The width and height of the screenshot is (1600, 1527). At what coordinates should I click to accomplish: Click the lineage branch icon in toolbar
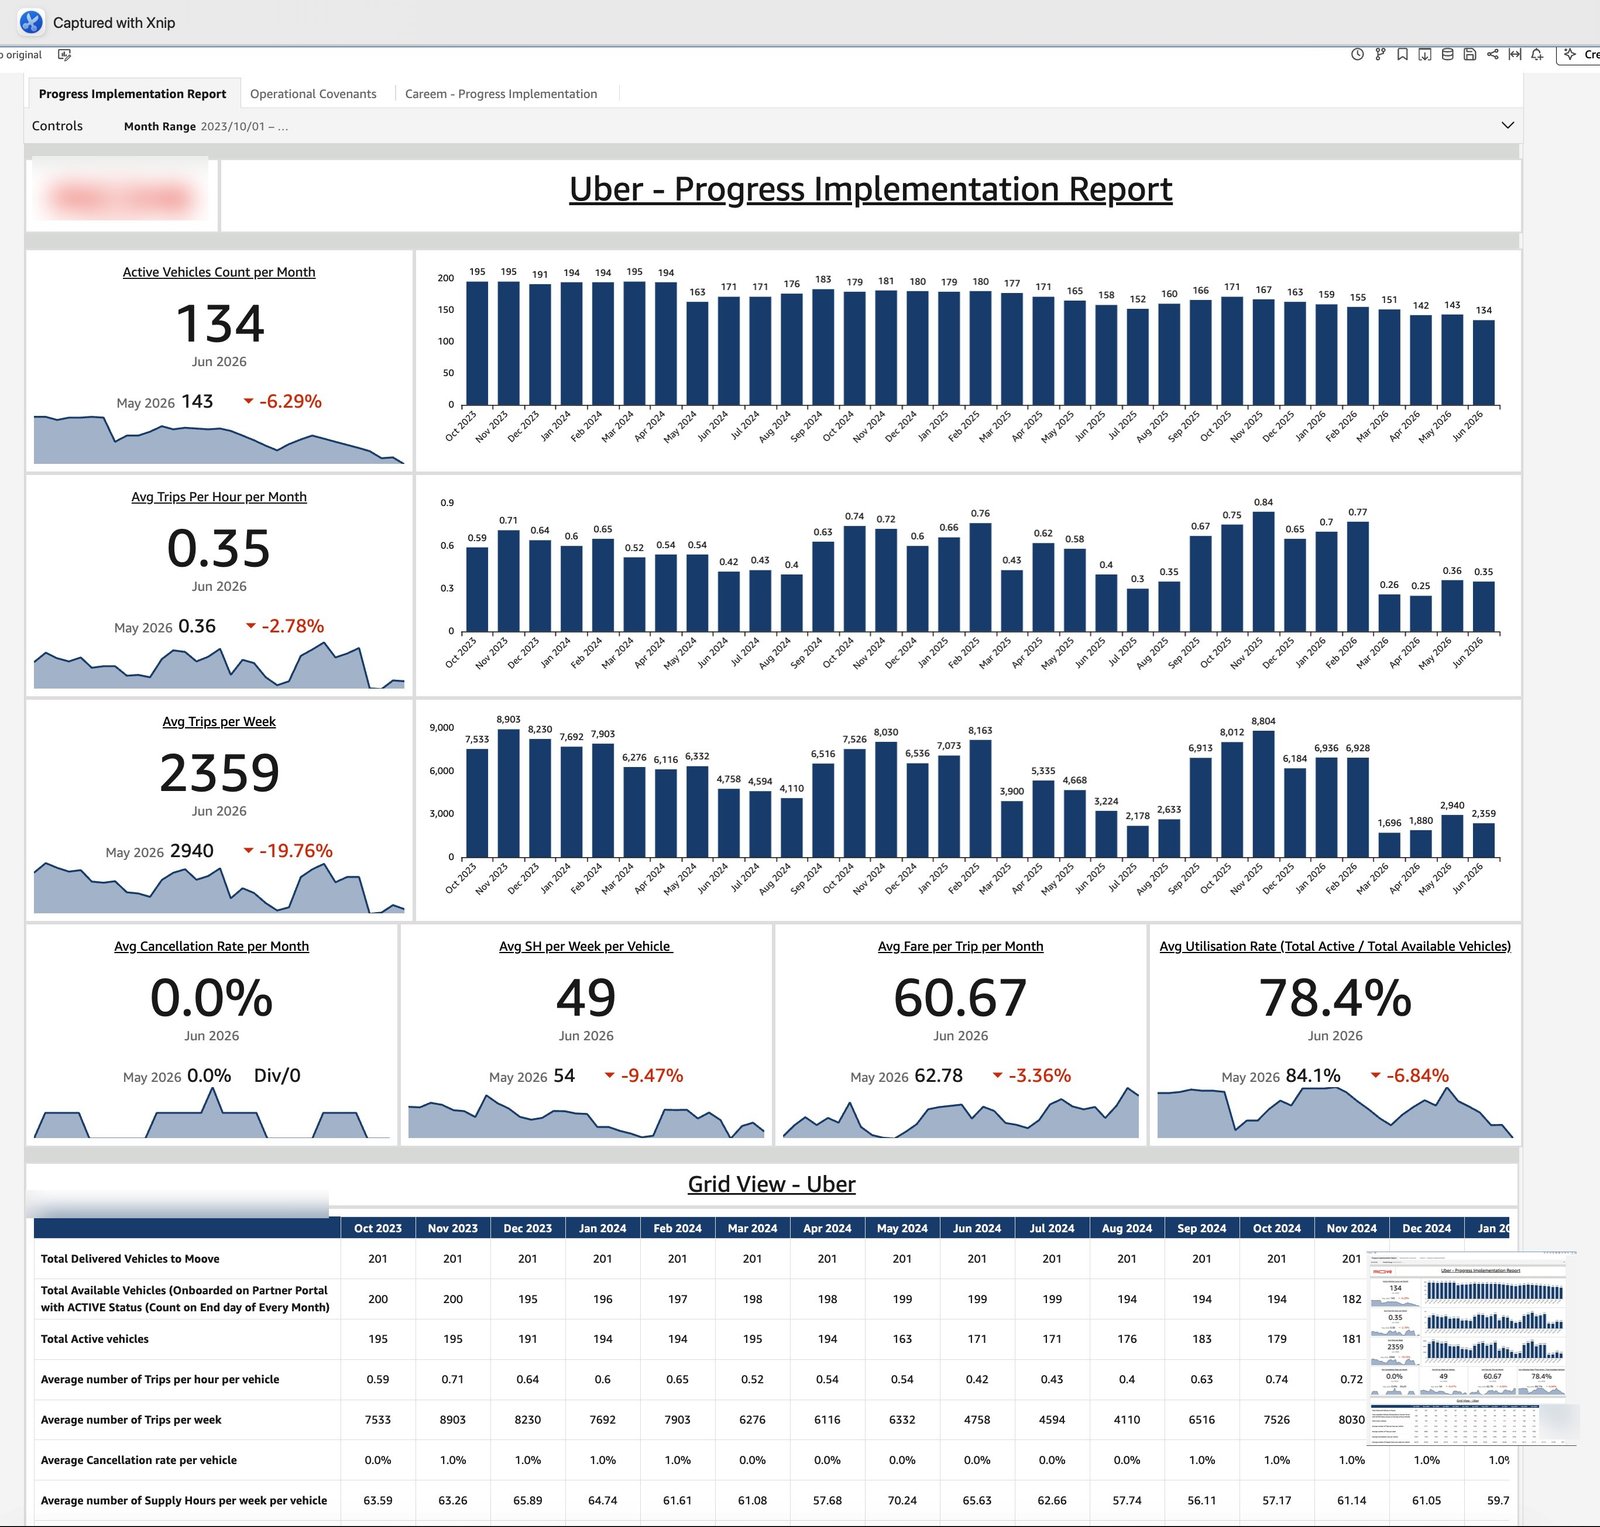tap(1380, 54)
